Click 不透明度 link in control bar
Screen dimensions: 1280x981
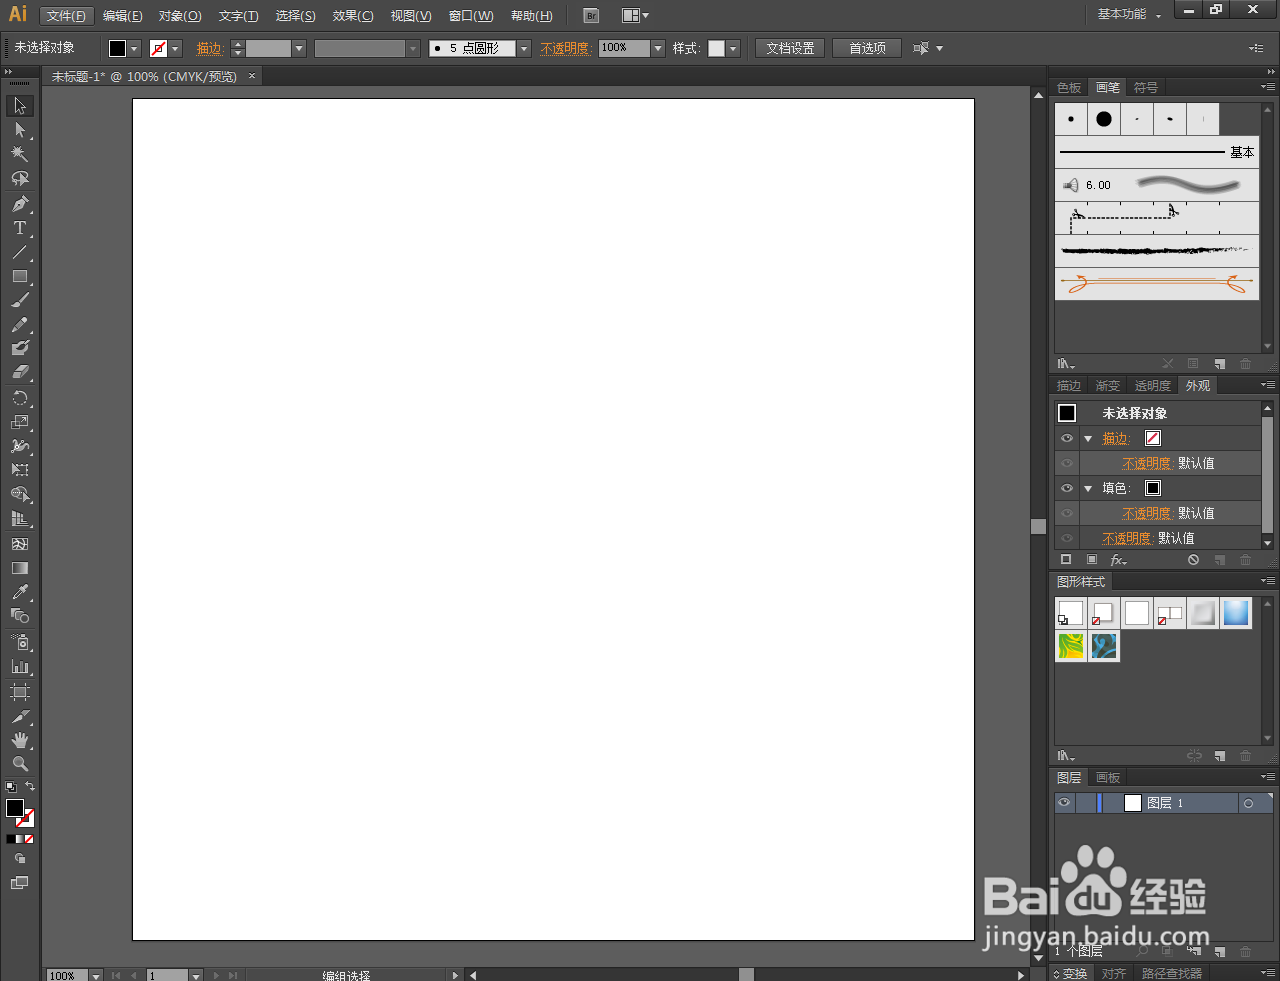[x=564, y=48]
